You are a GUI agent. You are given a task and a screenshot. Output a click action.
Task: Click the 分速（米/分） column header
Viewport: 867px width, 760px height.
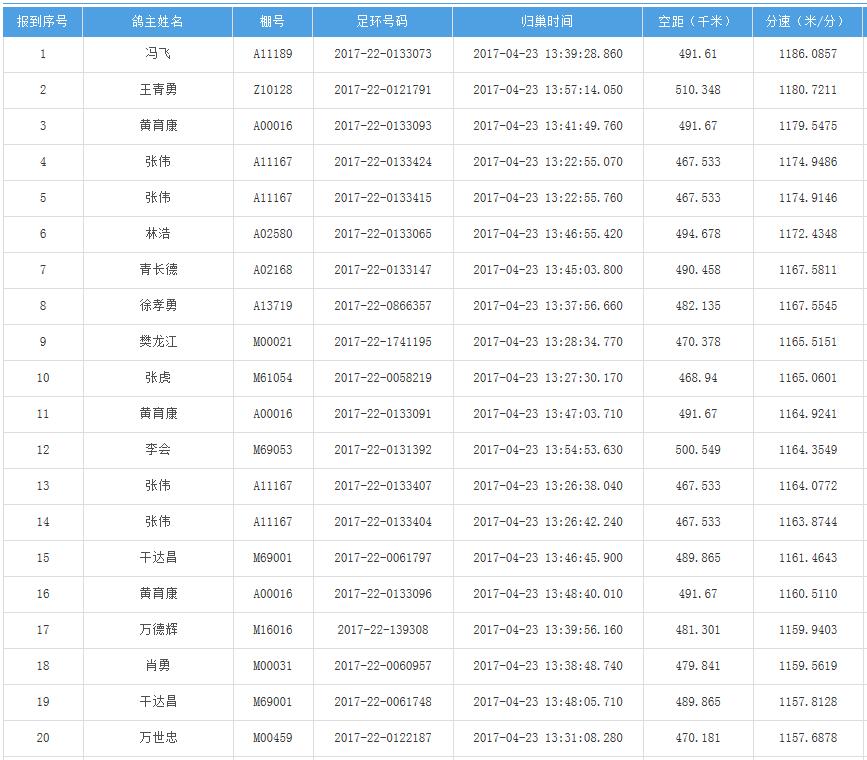click(807, 21)
